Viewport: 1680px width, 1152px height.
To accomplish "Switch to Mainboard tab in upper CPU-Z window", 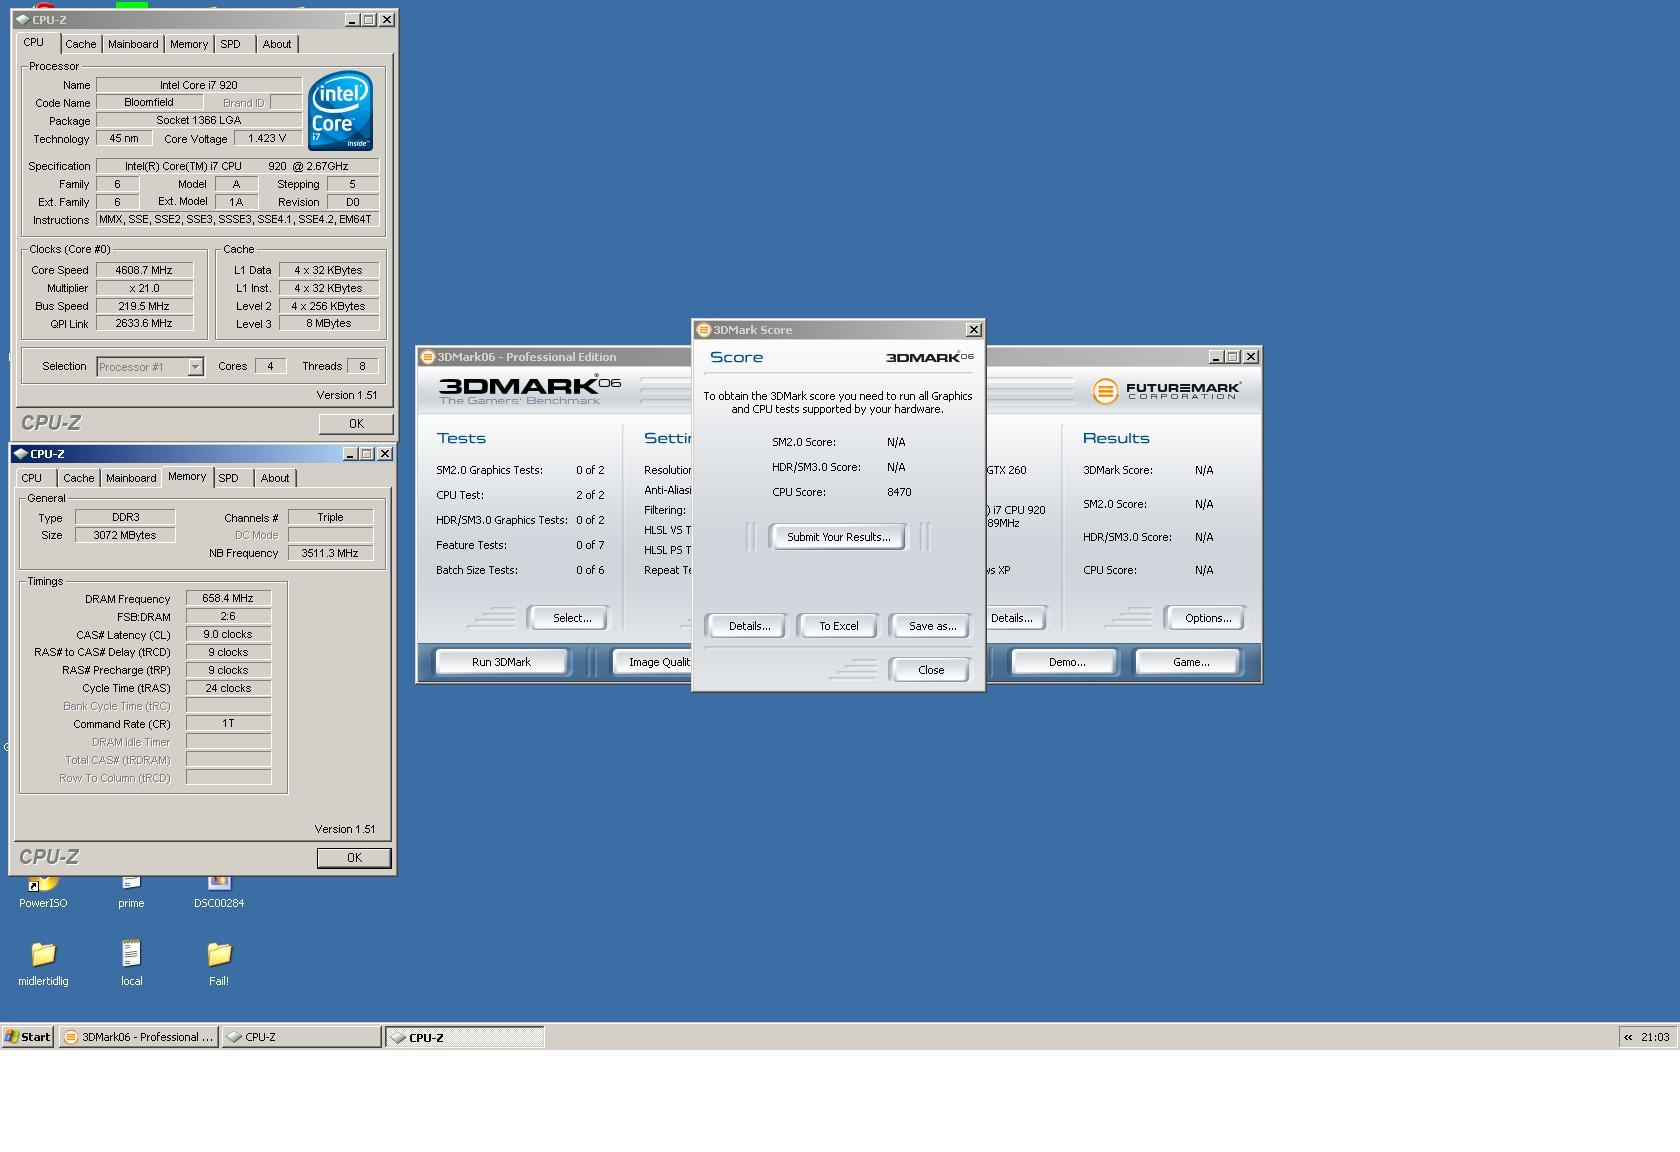I will (133, 44).
